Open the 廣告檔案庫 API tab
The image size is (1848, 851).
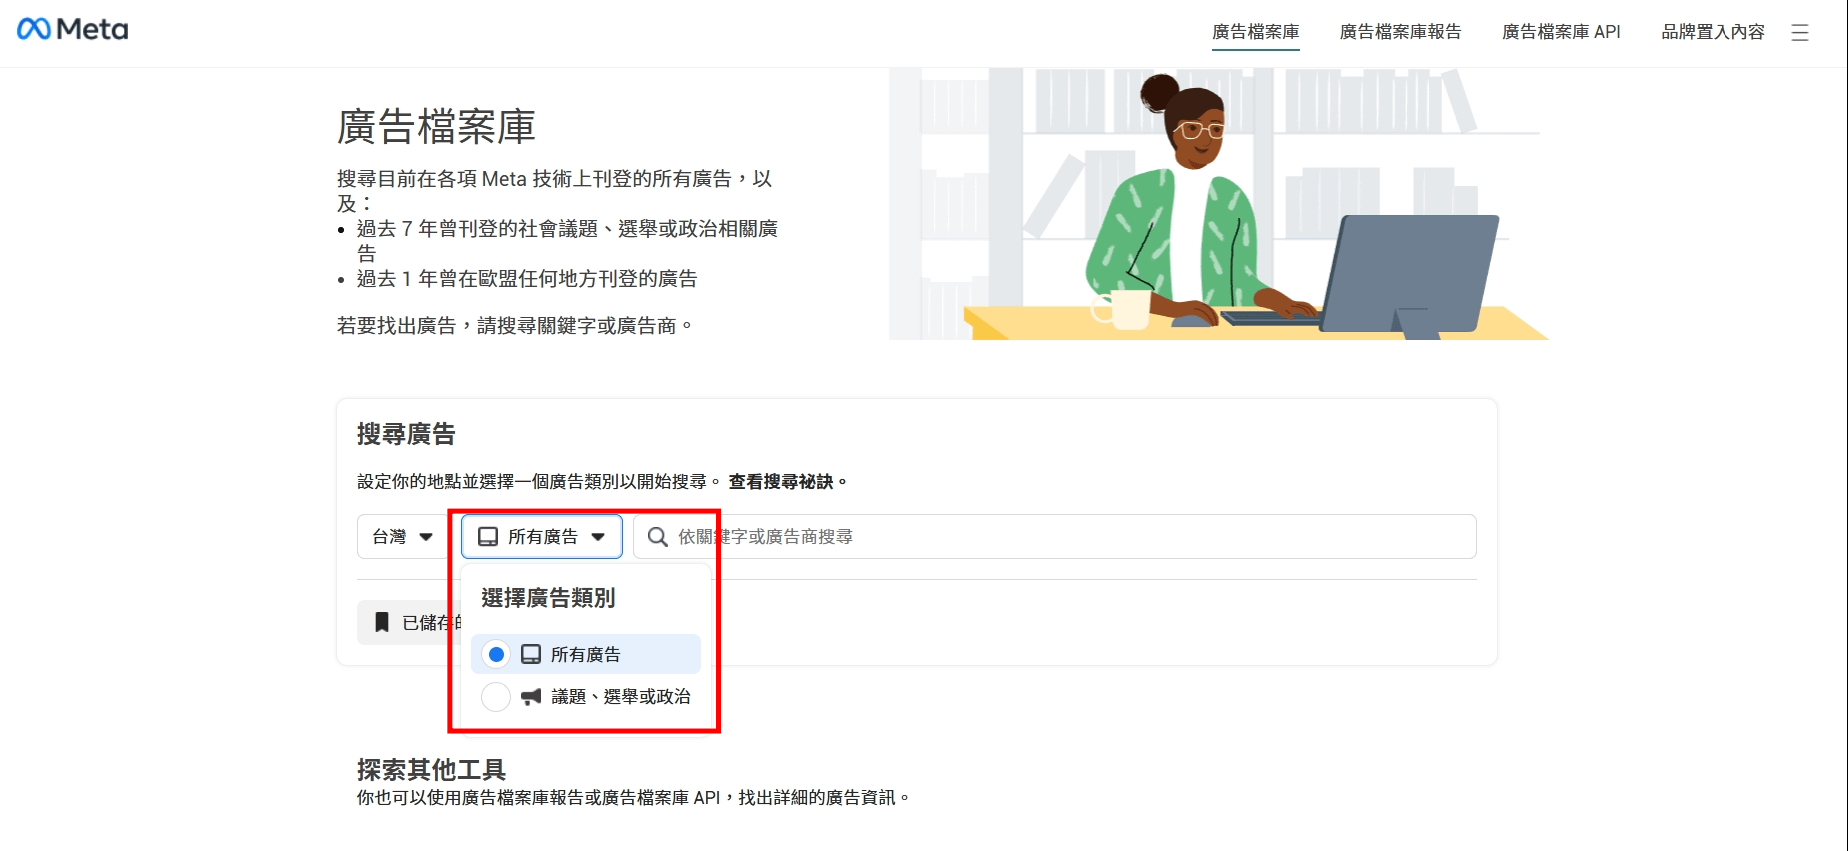pyautogui.click(x=1560, y=32)
